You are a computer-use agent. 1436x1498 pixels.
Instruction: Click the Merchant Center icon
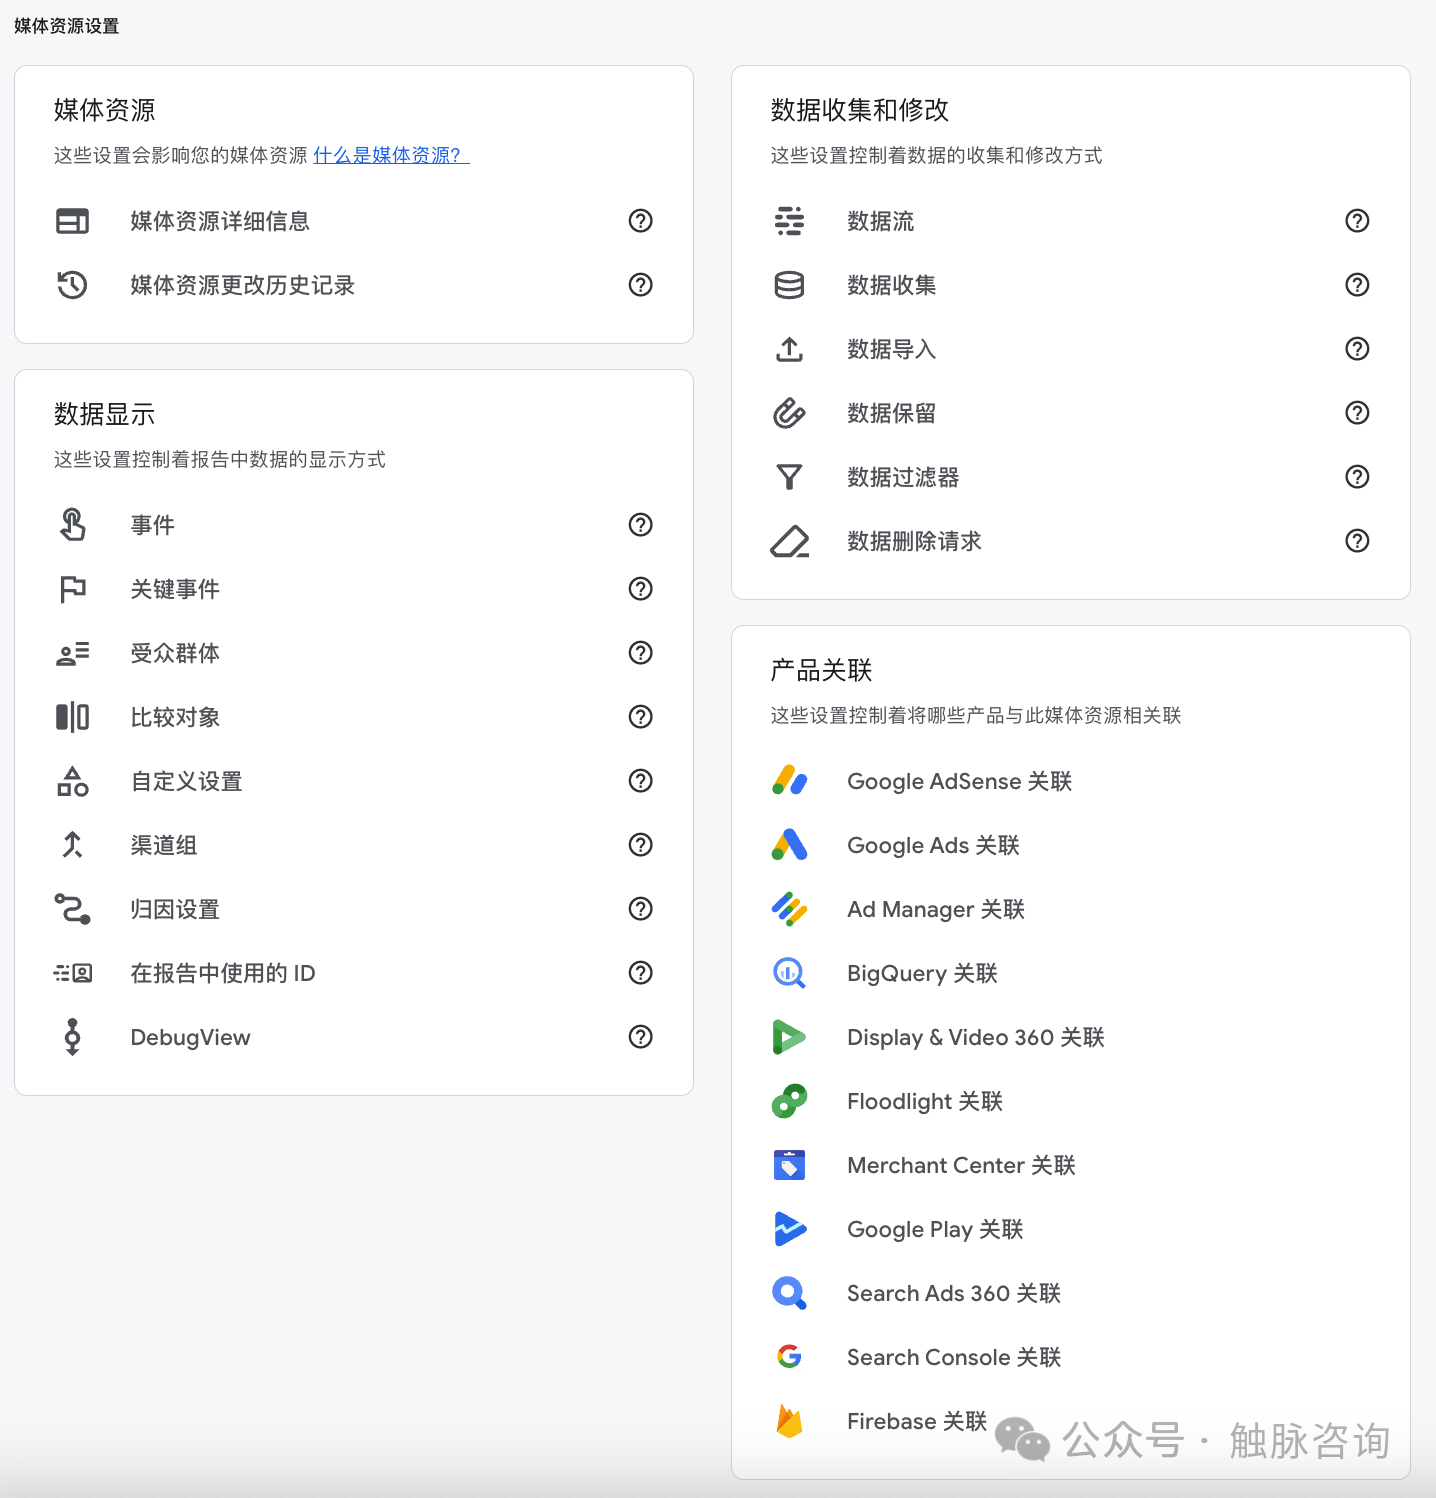pyautogui.click(x=789, y=1165)
